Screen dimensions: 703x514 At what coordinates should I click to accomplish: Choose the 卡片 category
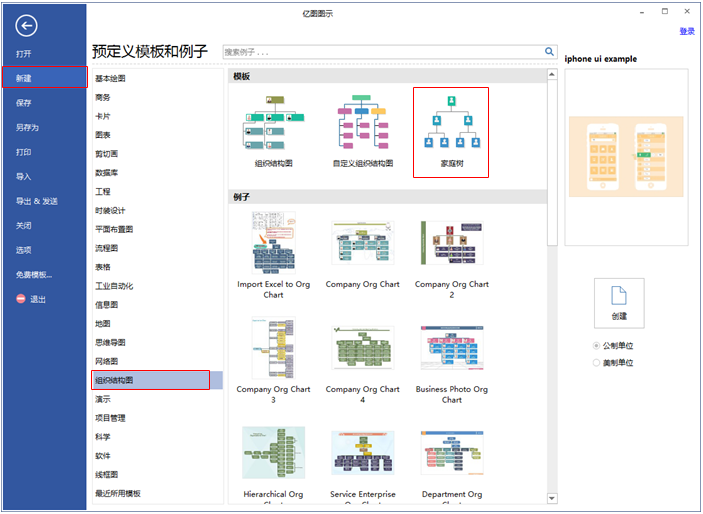[x=103, y=116]
